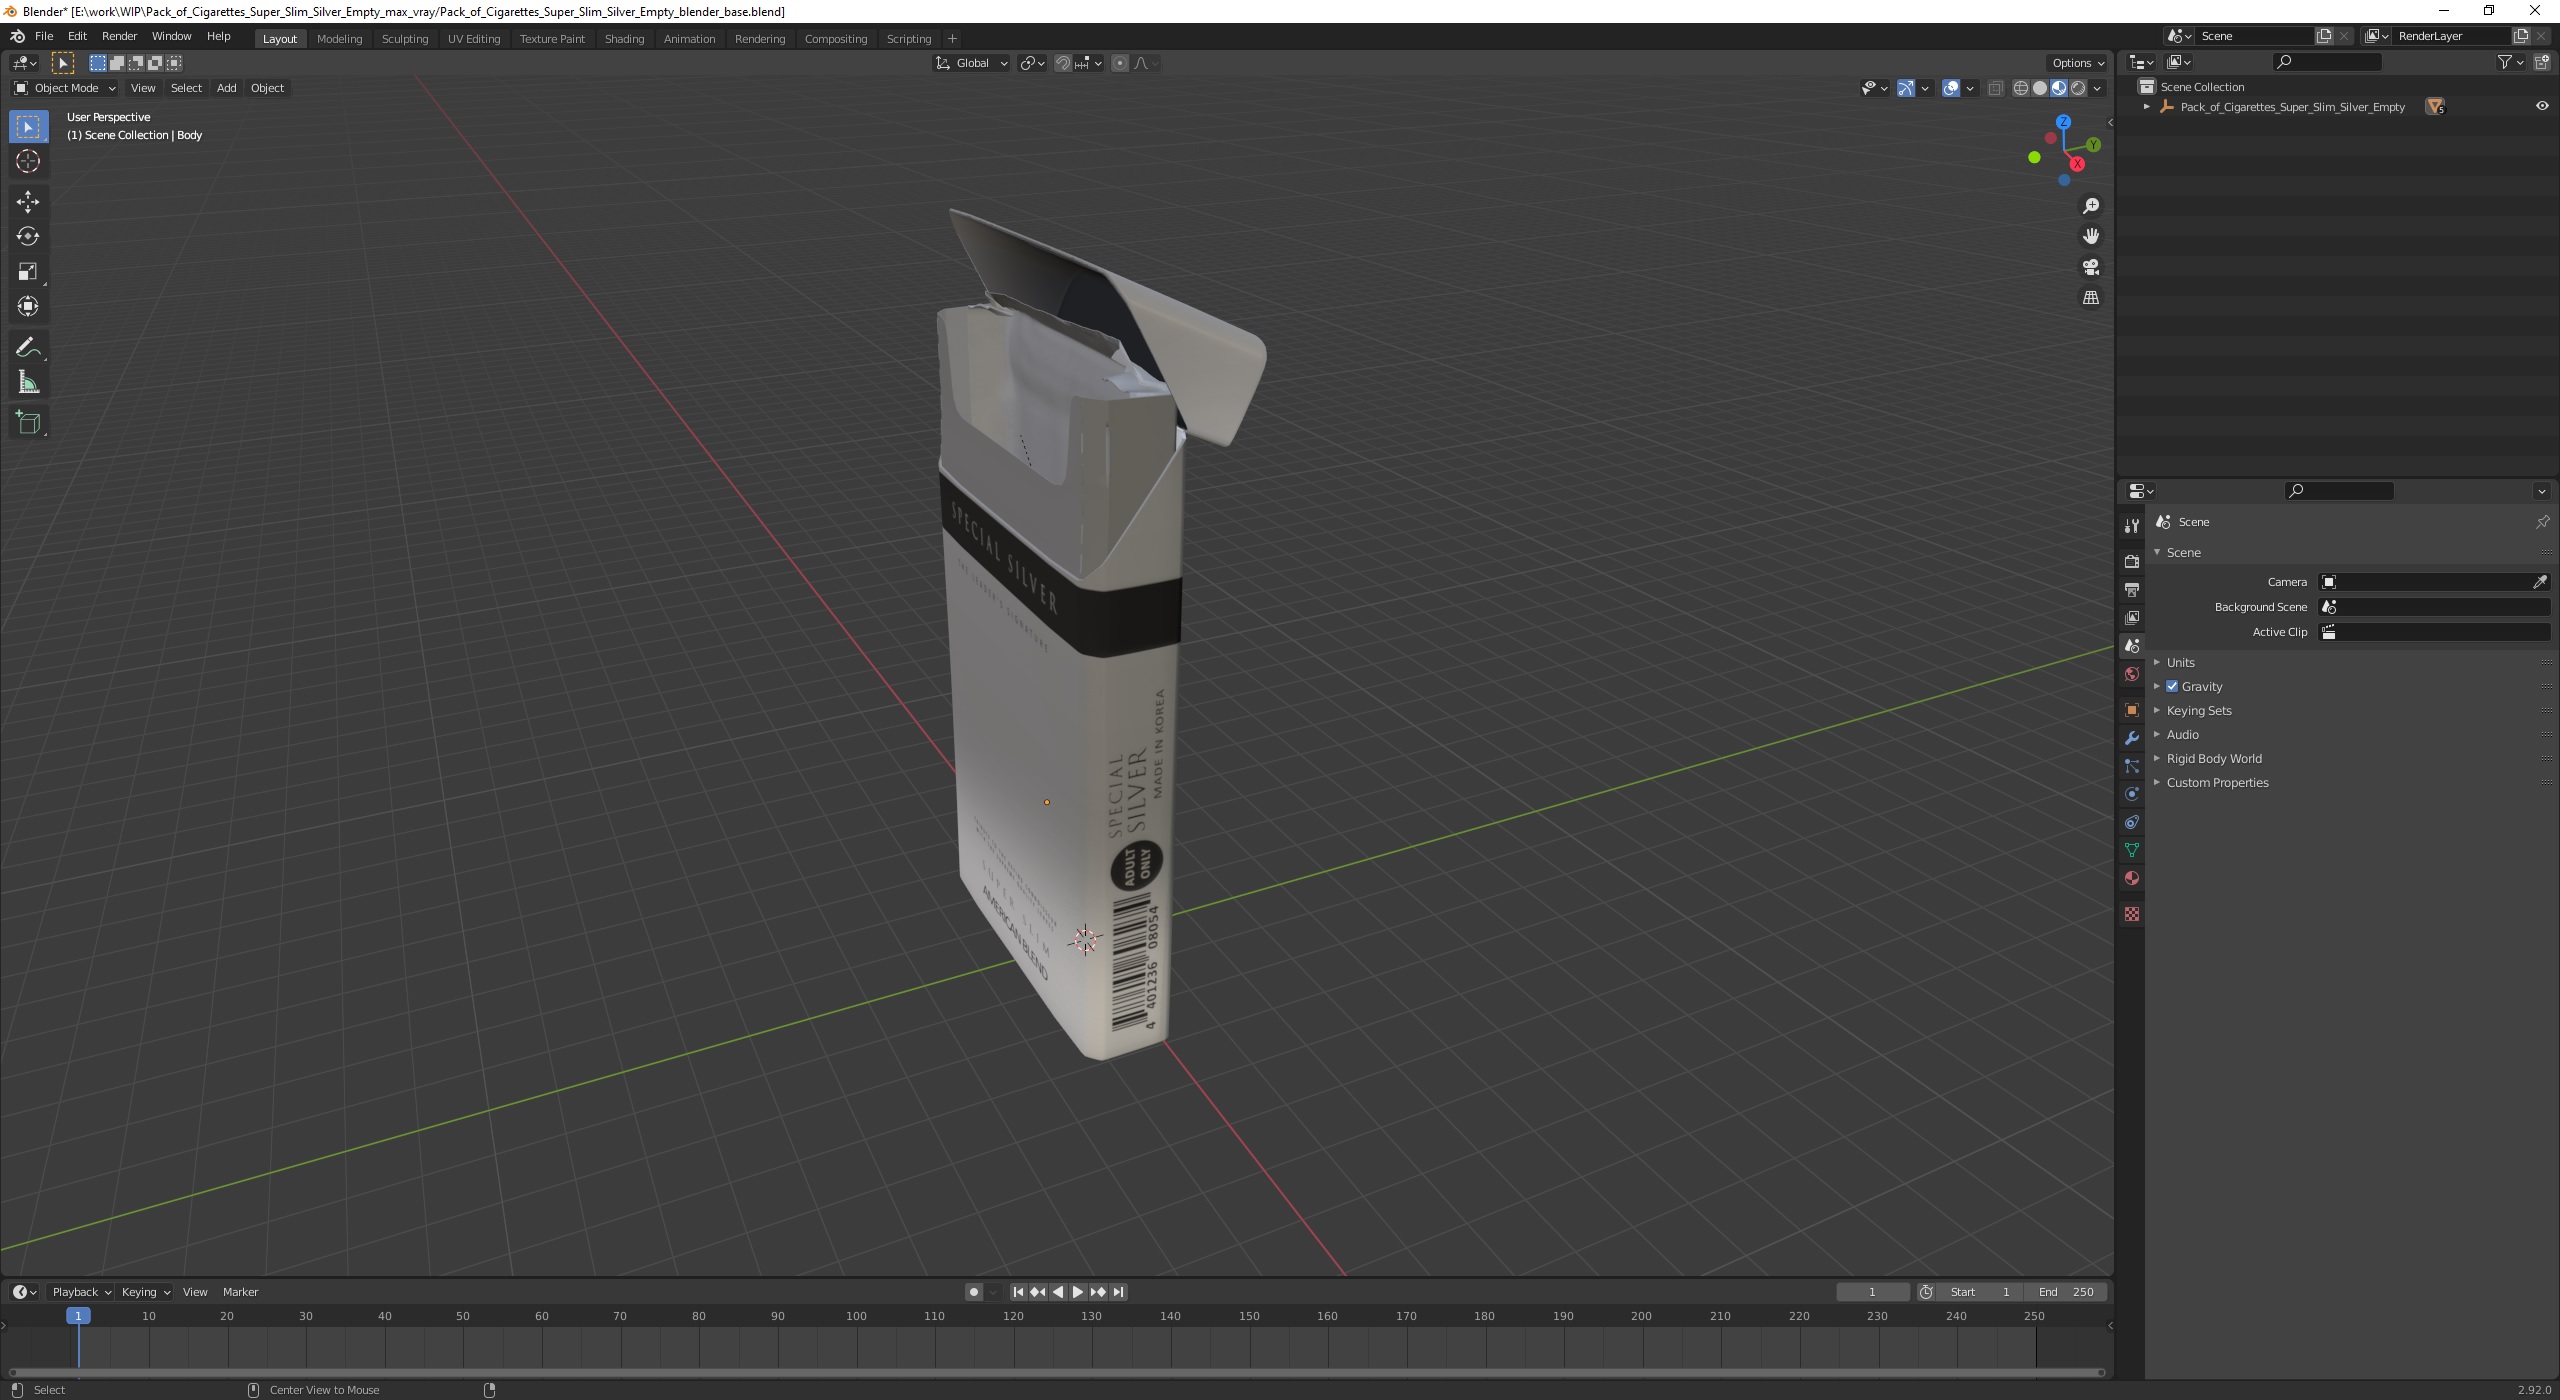Click the zoom magnifier viewport gizmo

[x=2090, y=206]
